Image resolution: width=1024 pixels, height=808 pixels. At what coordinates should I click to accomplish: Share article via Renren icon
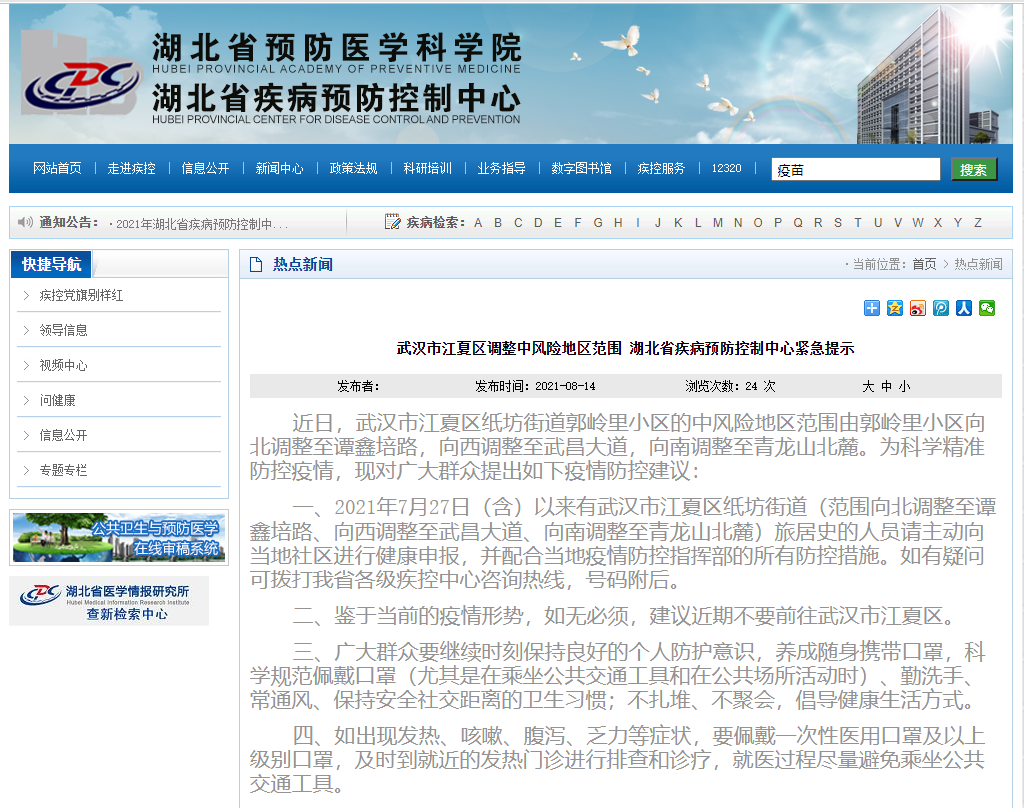click(964, 308)
